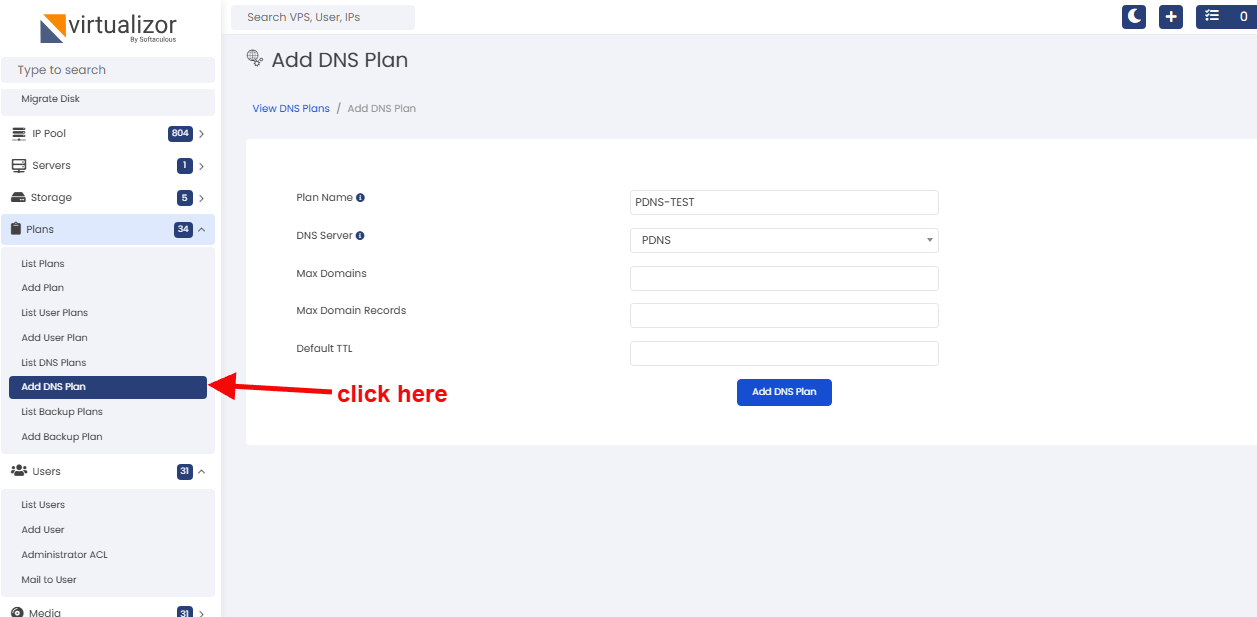Open the task list icon with counter
Image resolution: width=1257 pixels, height=617 pixels.
[1226, 17]
